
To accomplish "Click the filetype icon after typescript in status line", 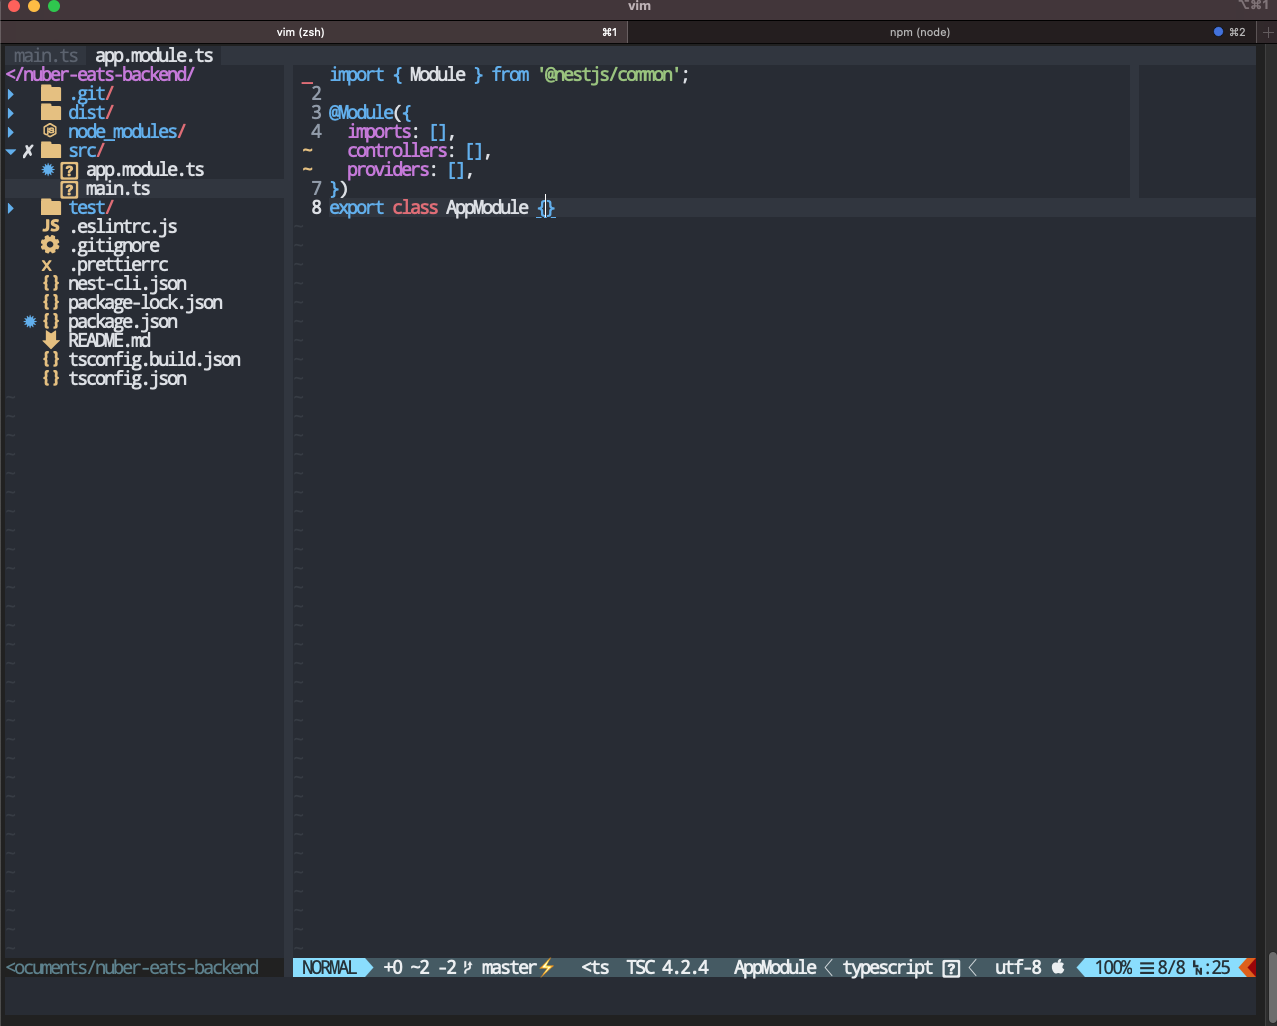I will [951, 968].
